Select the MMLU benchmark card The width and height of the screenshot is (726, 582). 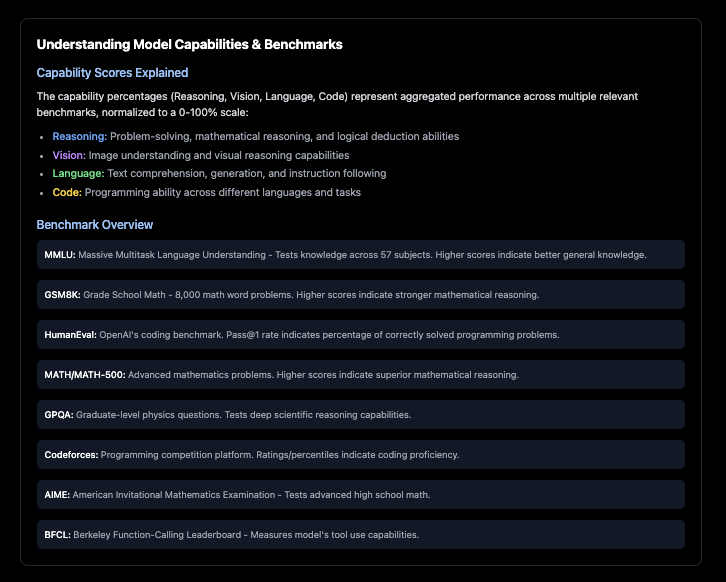[x=360, y=254]
